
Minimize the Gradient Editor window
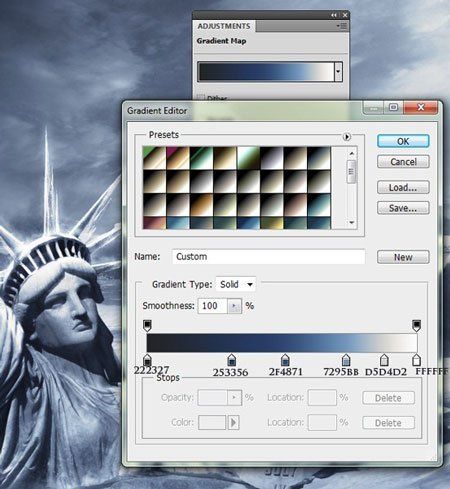point(374,108)
